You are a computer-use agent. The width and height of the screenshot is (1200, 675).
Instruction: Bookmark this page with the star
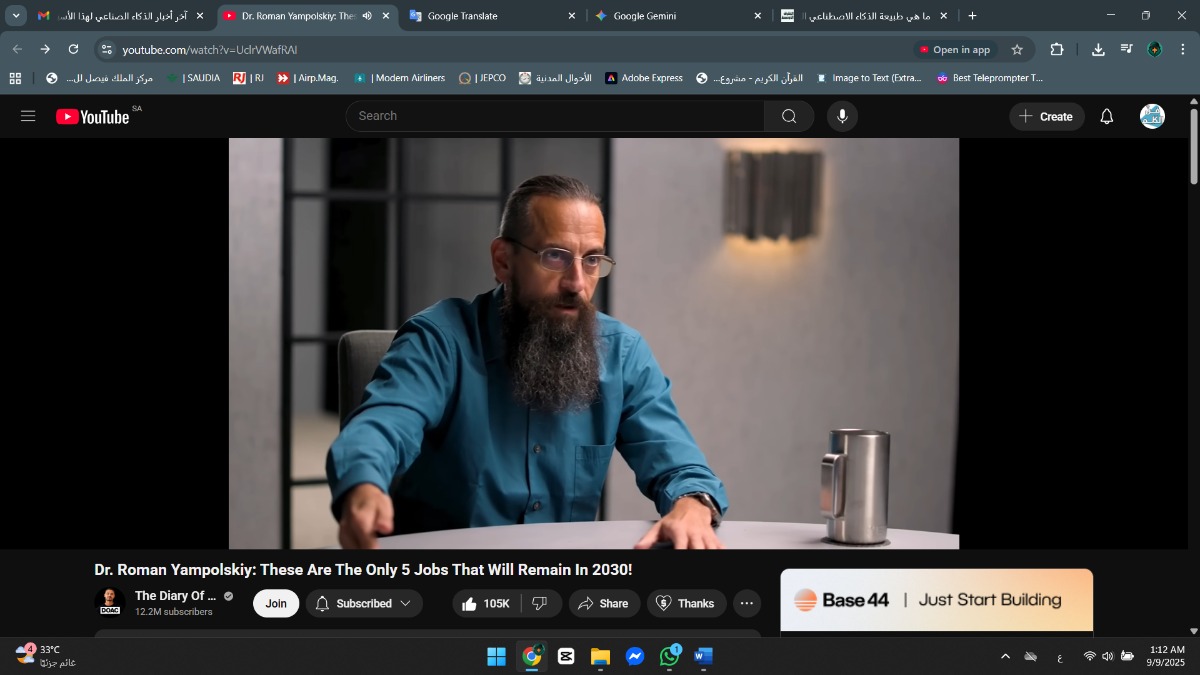click(x=1017, y=49)
